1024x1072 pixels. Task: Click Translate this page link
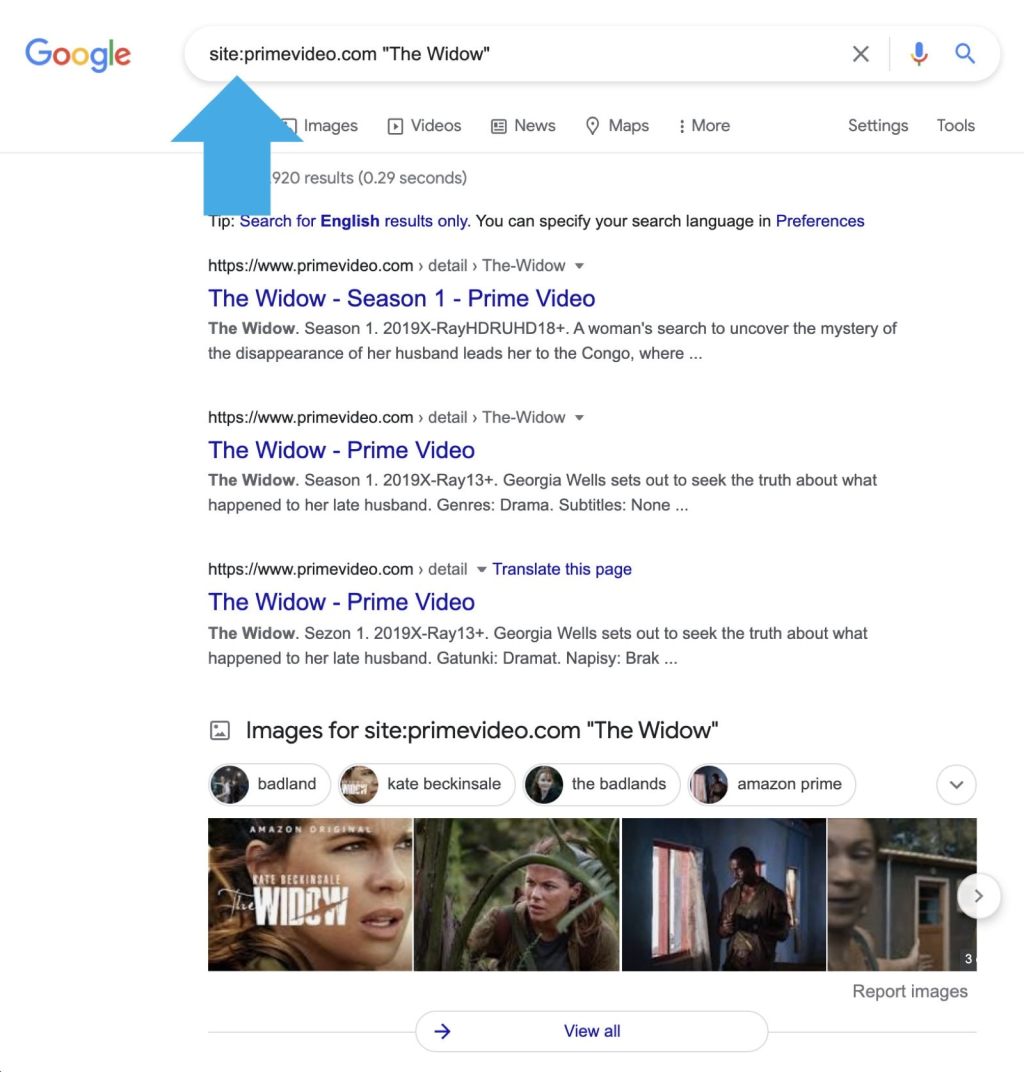pyautogui.click(x=562, y=569)
